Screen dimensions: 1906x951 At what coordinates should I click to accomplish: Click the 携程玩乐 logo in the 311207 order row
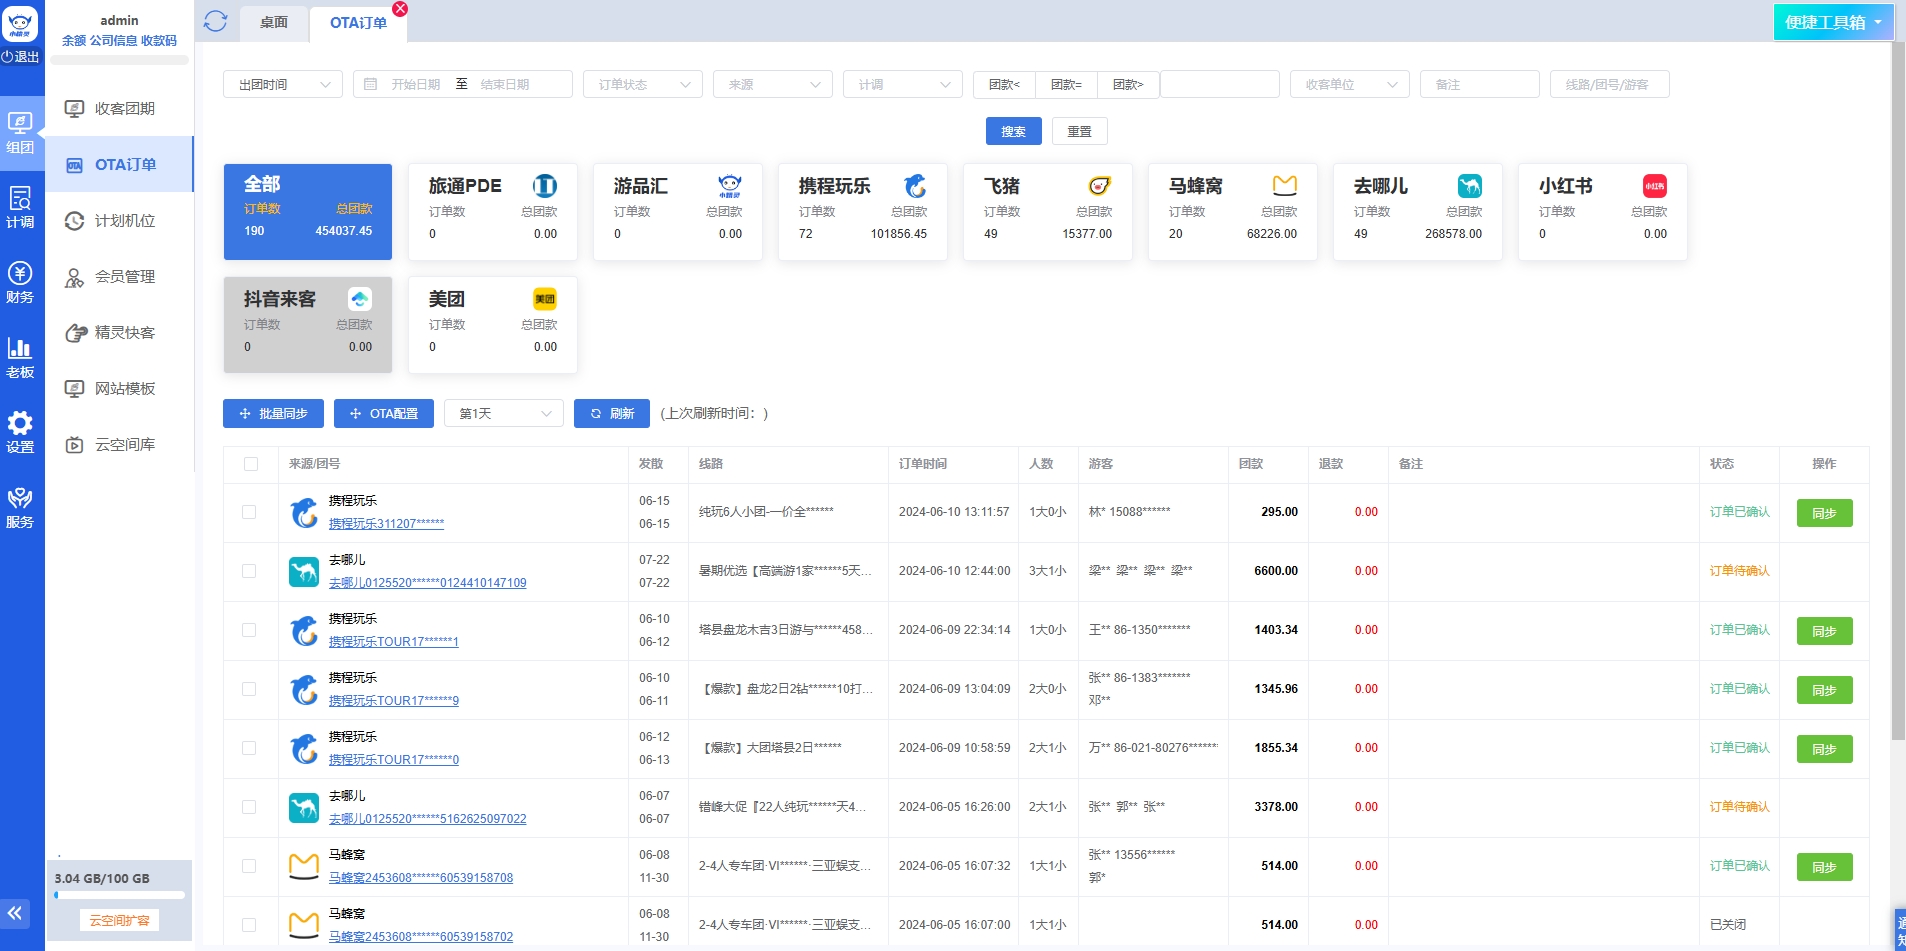click(304, 513)
